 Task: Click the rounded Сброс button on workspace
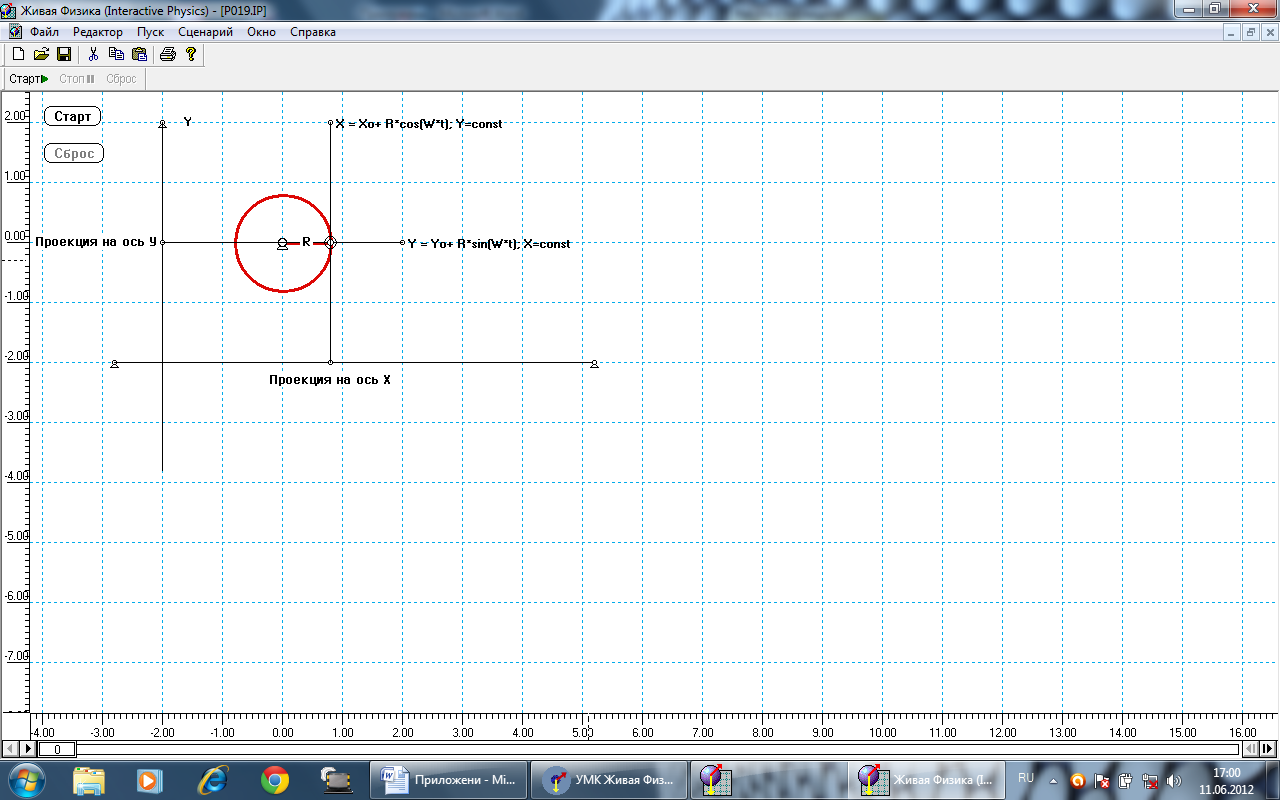pyautogui.click(x=74, y=154)
